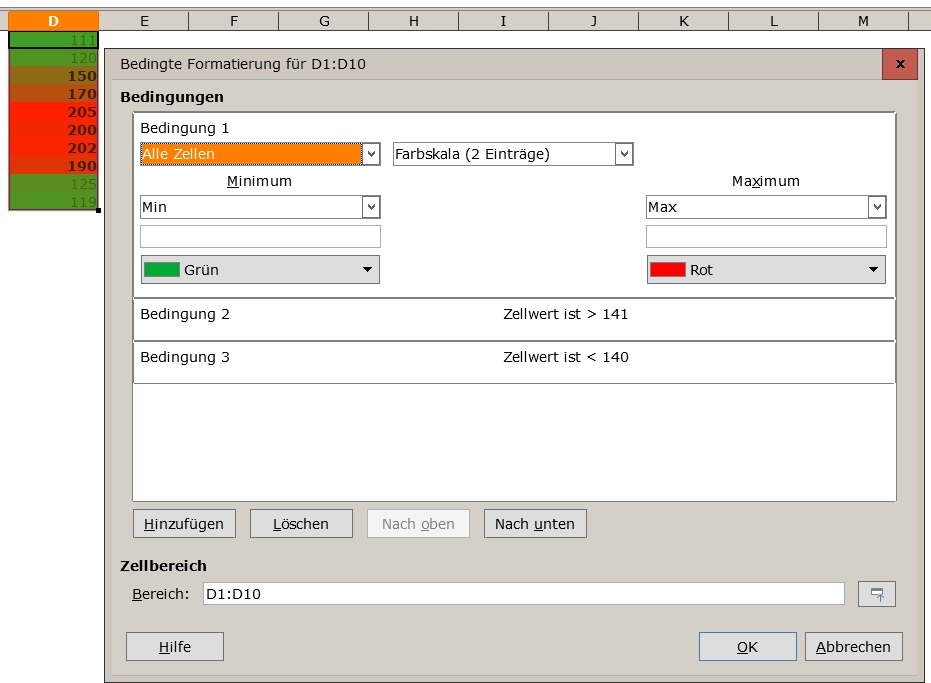Image resolution: width=931 pixels, height=683 pixels.
Task: Open the Minimum type dropdown showing Min
Action: tap(260, 207)
